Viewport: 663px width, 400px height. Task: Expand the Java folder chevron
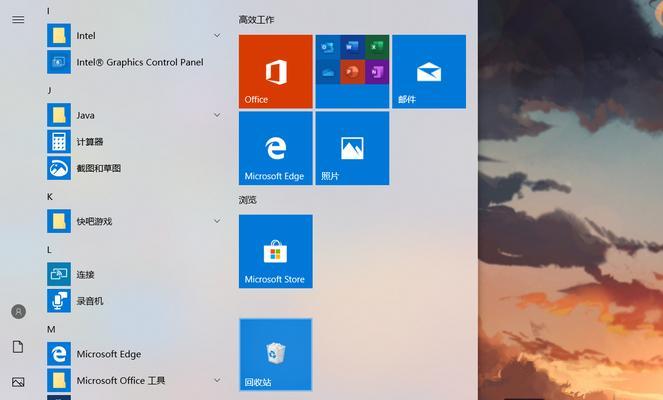[x=217, y=115]
